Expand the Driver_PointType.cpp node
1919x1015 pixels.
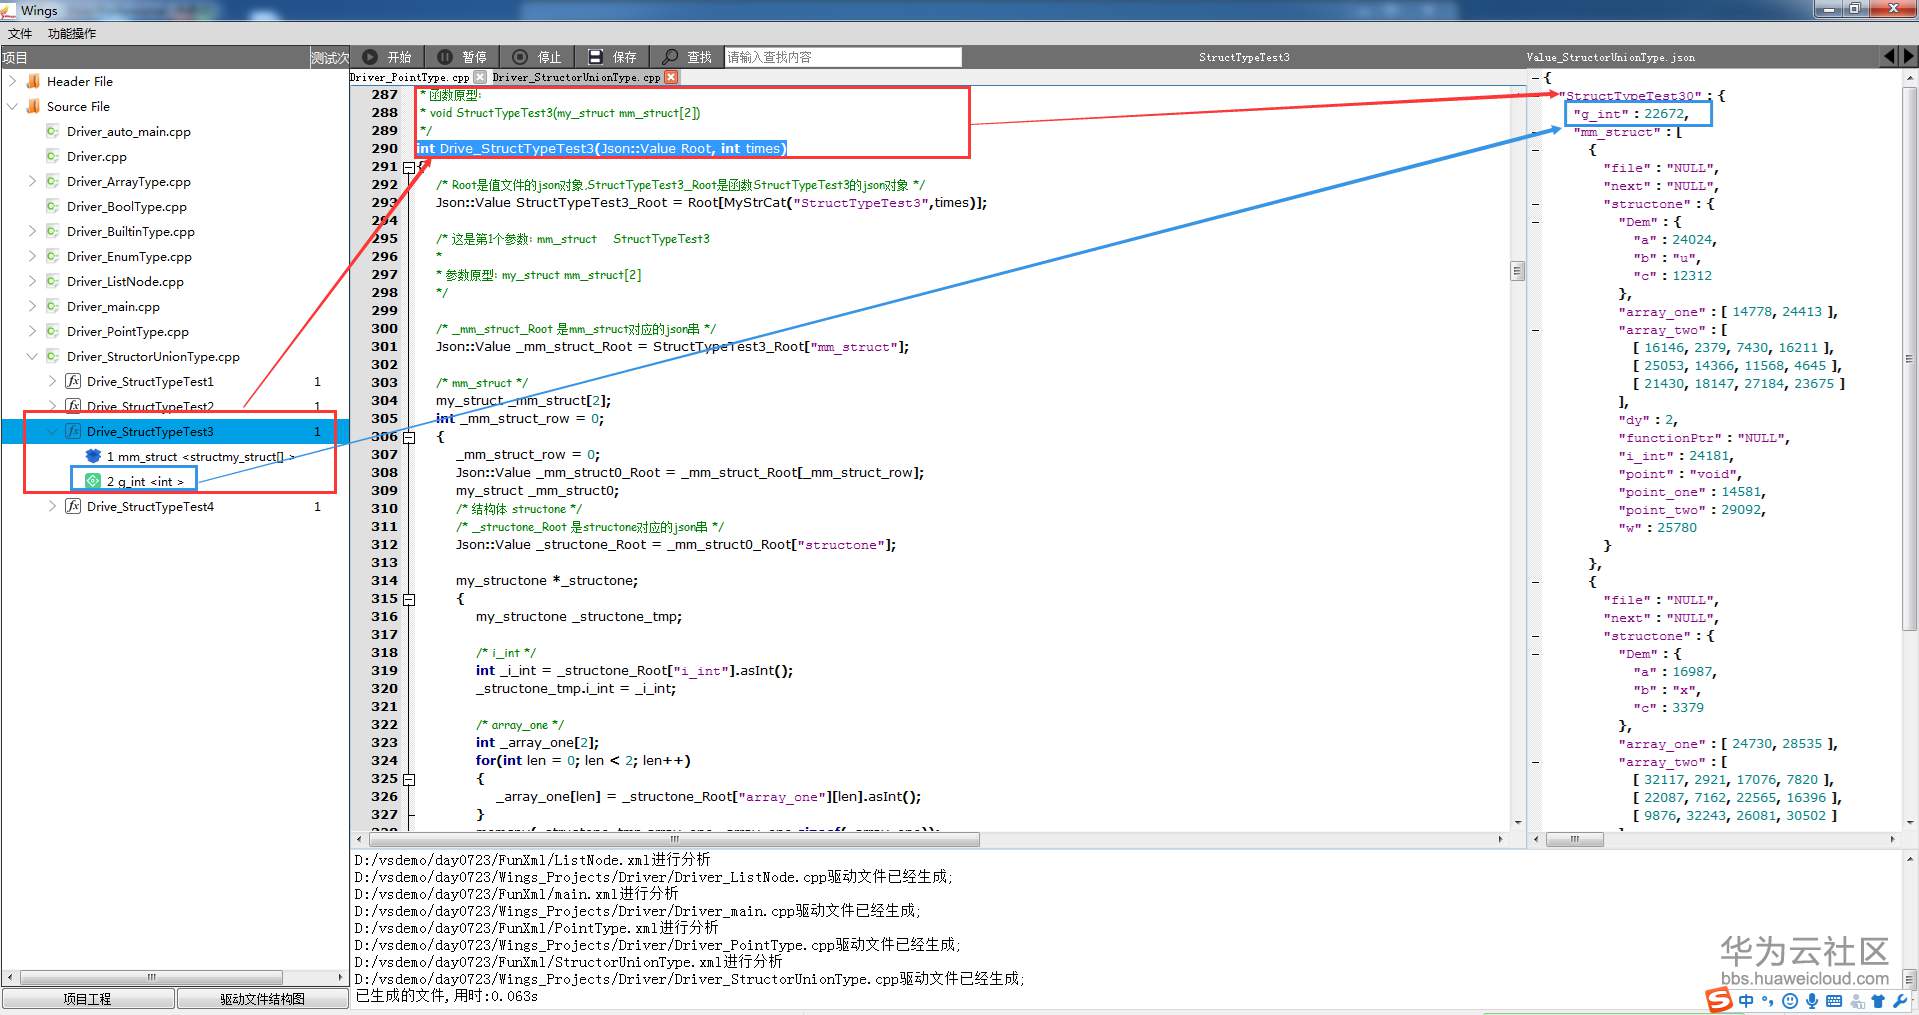tap(32, 331)
